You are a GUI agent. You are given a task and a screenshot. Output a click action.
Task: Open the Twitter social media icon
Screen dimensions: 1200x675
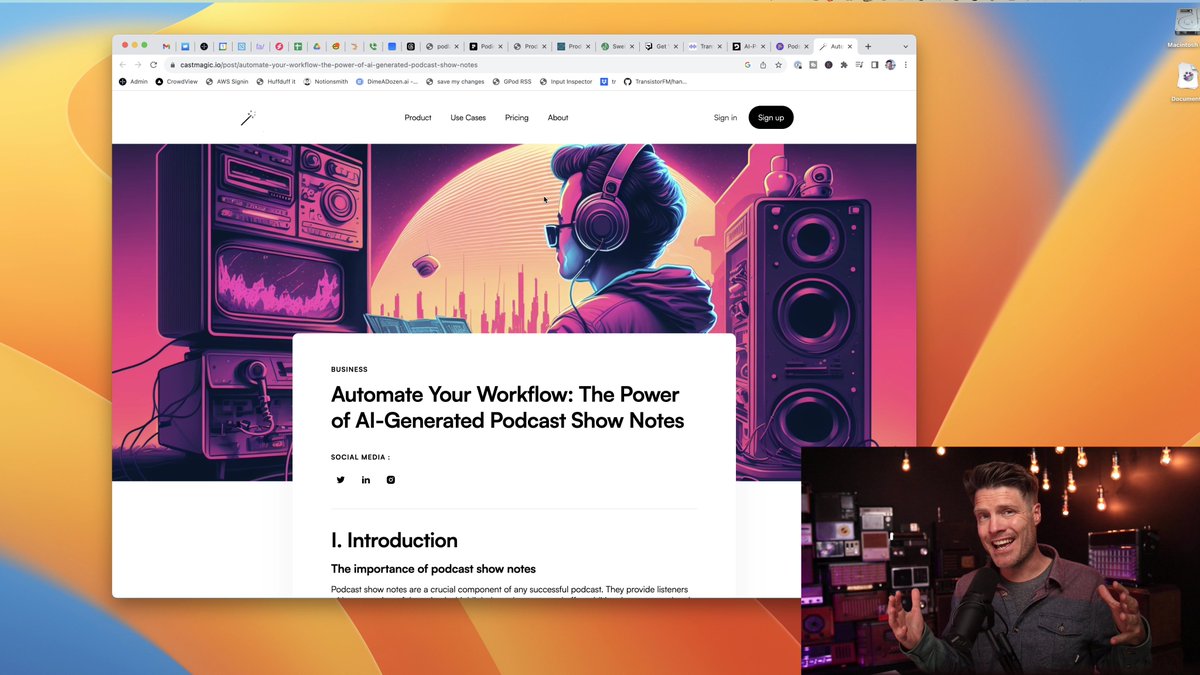click(x=340, y=480)
